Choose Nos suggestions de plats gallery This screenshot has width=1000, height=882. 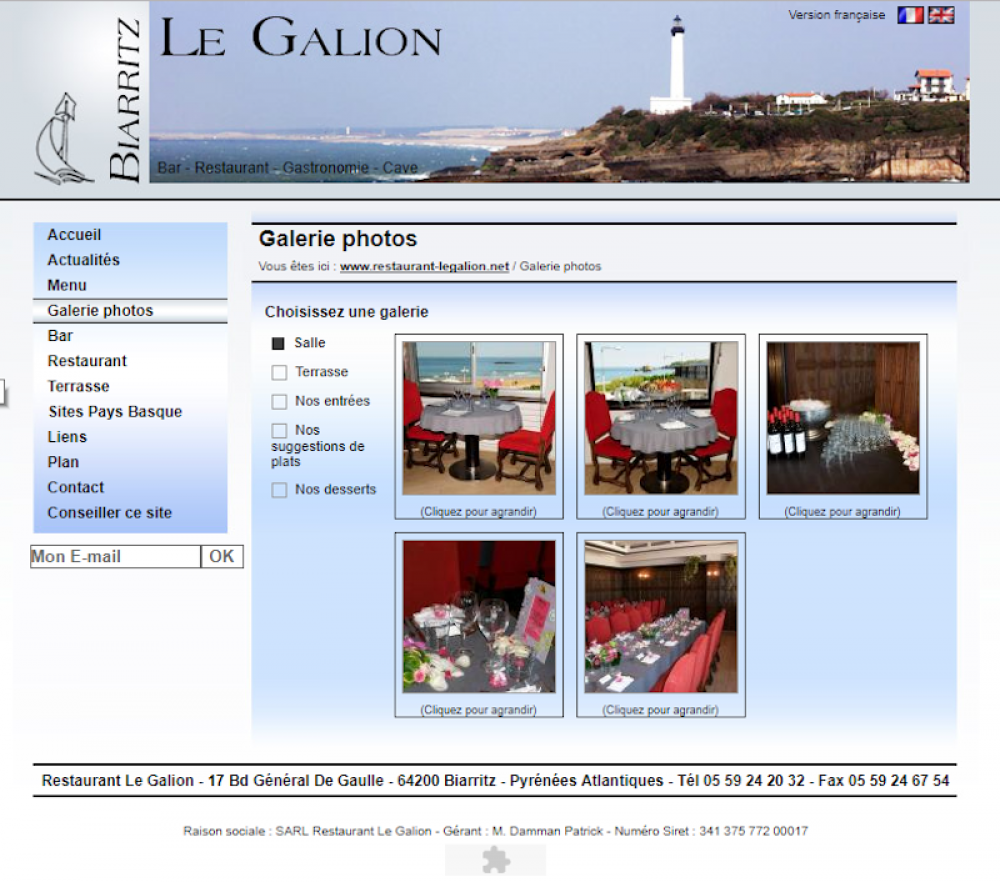coord(279,430)
